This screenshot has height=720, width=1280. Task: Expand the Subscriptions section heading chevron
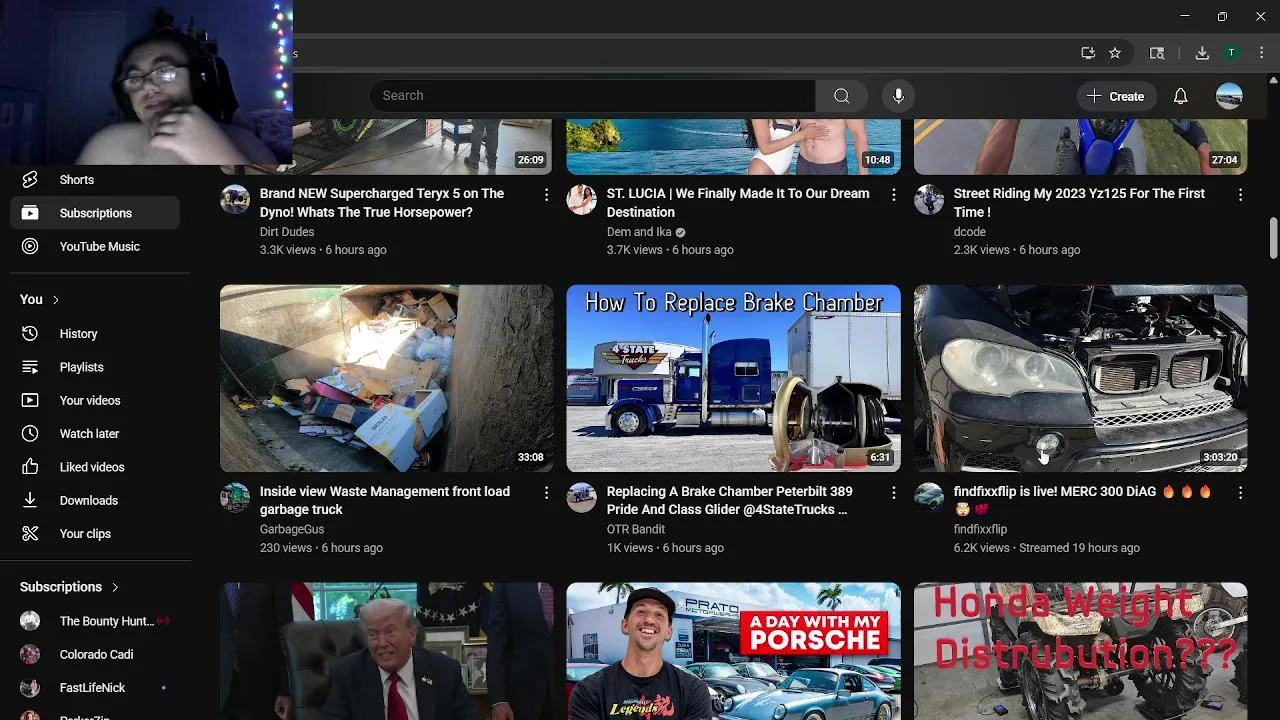click(115, 587)
